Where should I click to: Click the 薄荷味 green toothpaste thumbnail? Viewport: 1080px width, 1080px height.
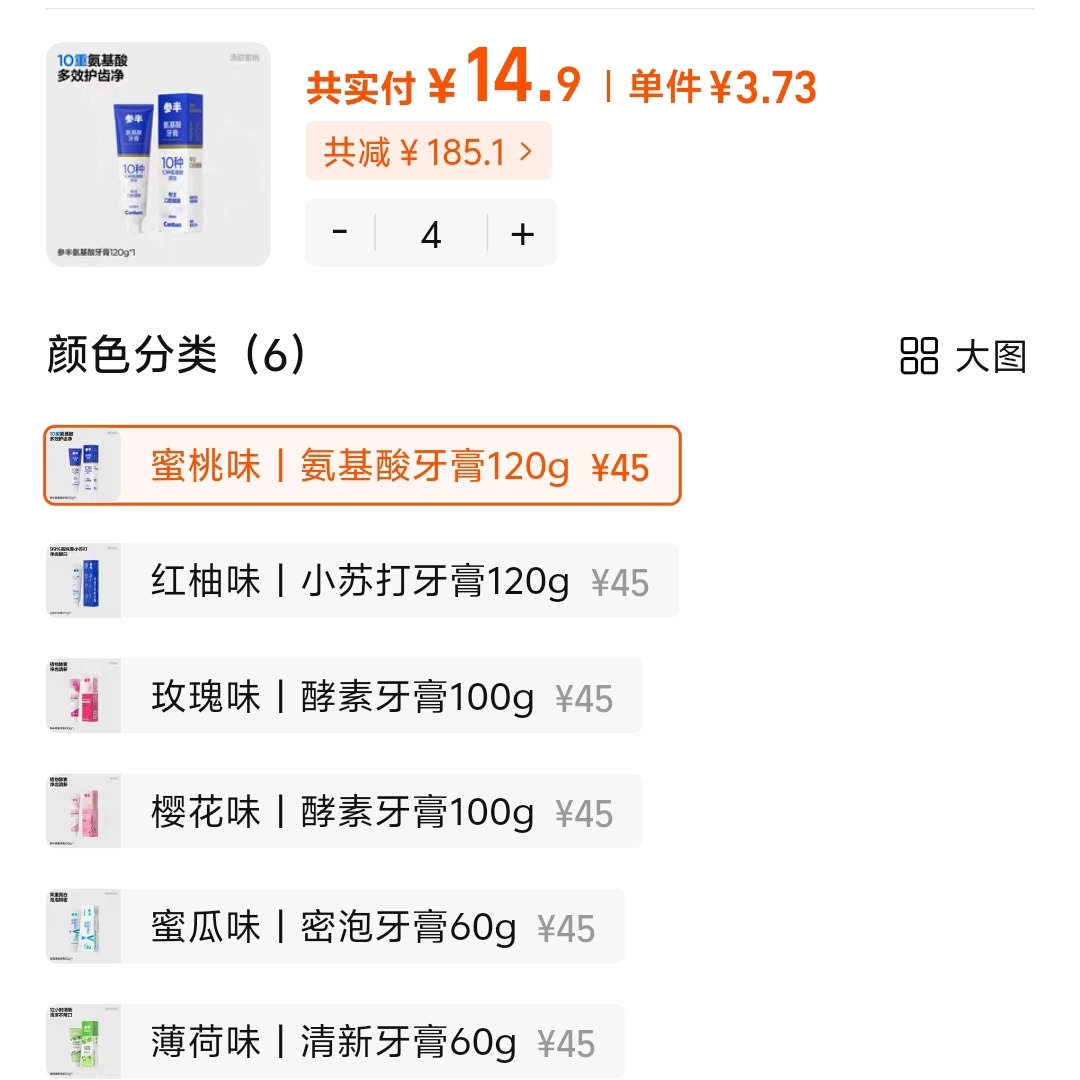click(84, 1042)
